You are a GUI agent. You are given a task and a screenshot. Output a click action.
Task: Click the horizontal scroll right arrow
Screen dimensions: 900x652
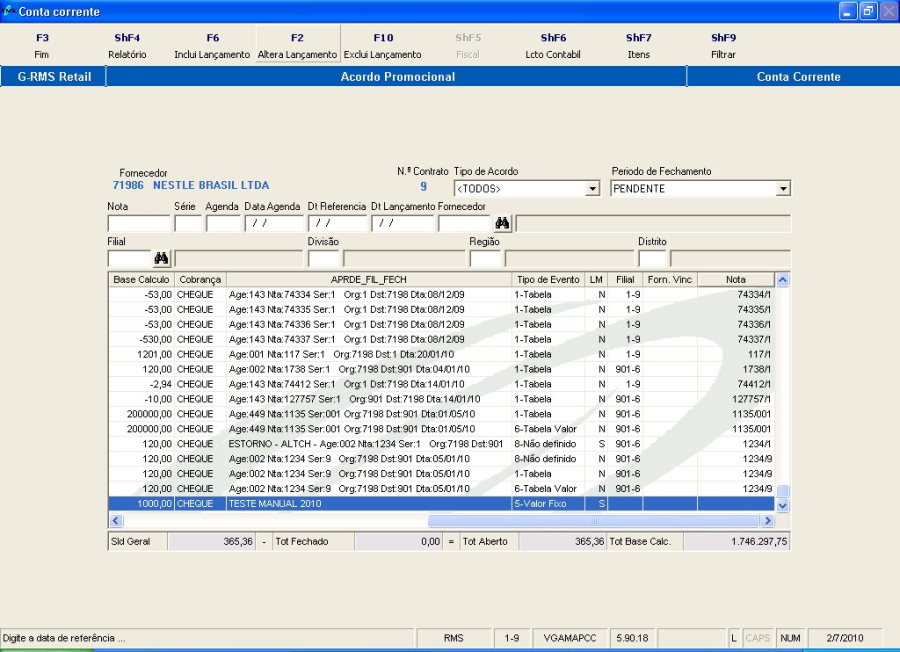pos(767,521)
